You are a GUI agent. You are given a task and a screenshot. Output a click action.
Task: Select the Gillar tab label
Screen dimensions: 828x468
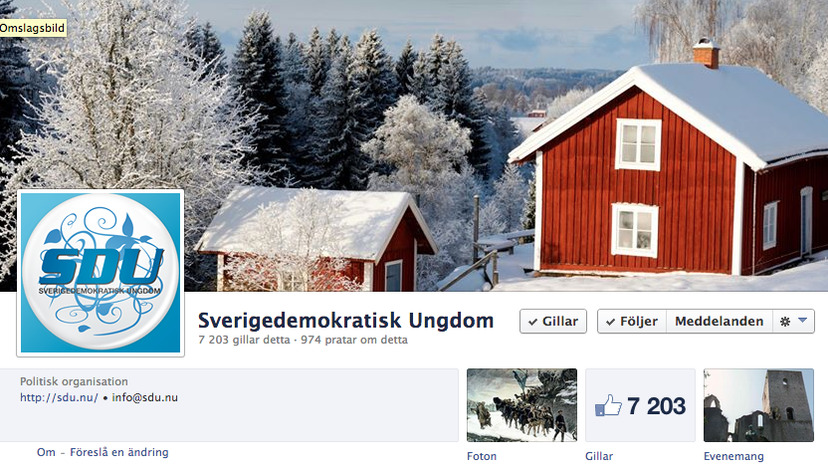tap(599, 456)
